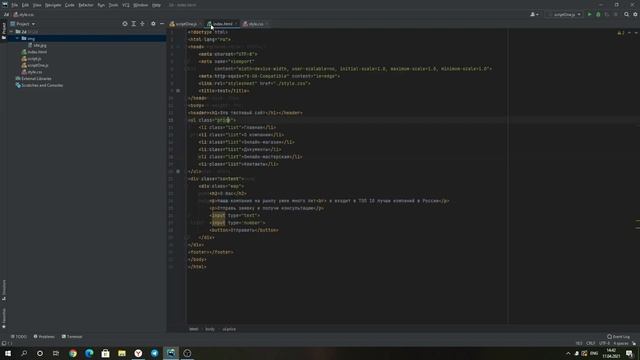640x360 pixels.
Task: Open the VCS menu
Action: (x=126, y=5)
